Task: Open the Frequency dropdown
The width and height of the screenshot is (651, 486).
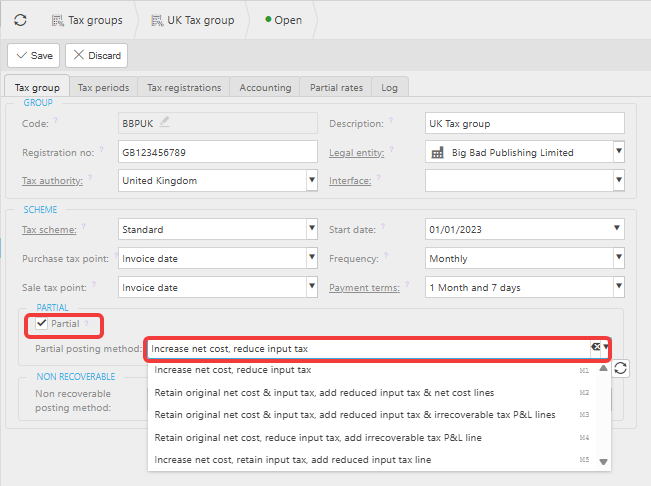Action: [x=619, y=258]
